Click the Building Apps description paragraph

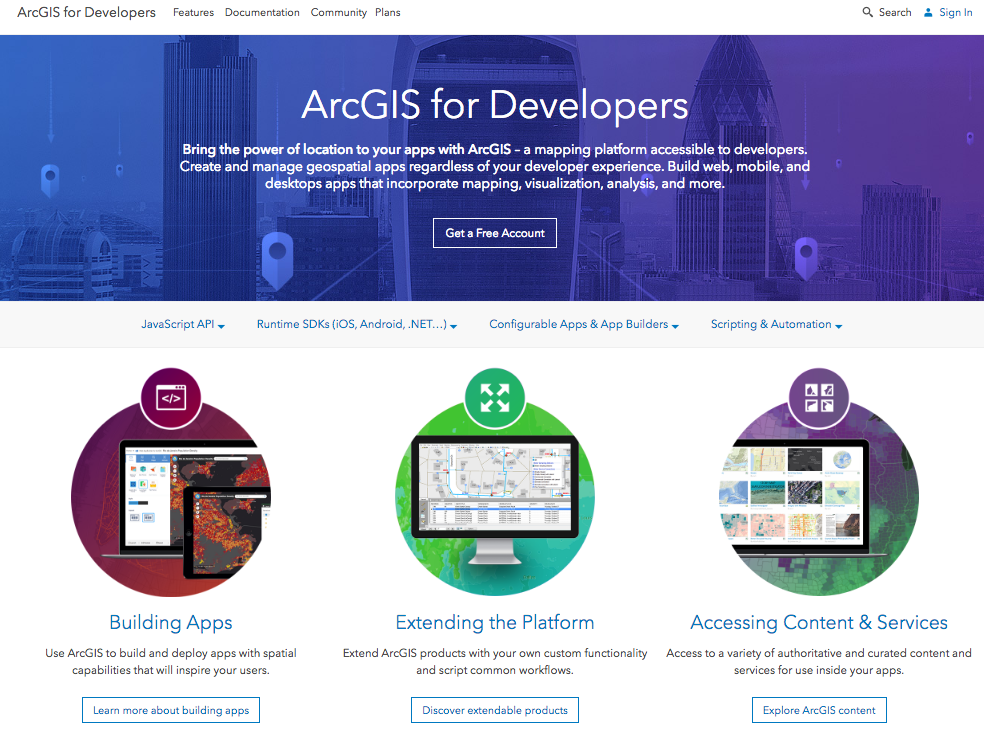tap(171, 661)
